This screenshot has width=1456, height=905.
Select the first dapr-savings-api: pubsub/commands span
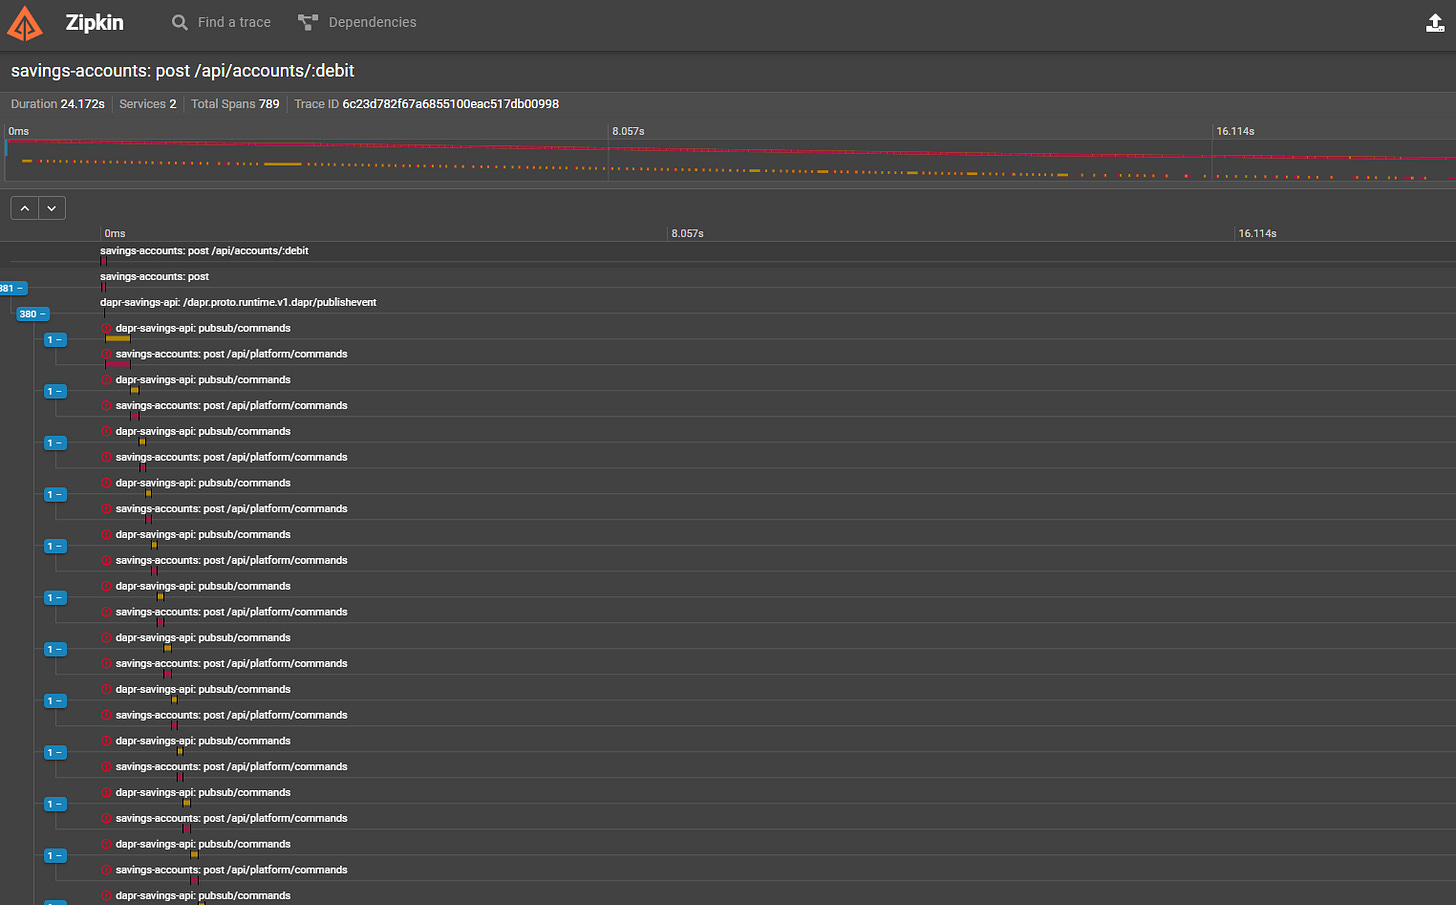tap(203, 328)
